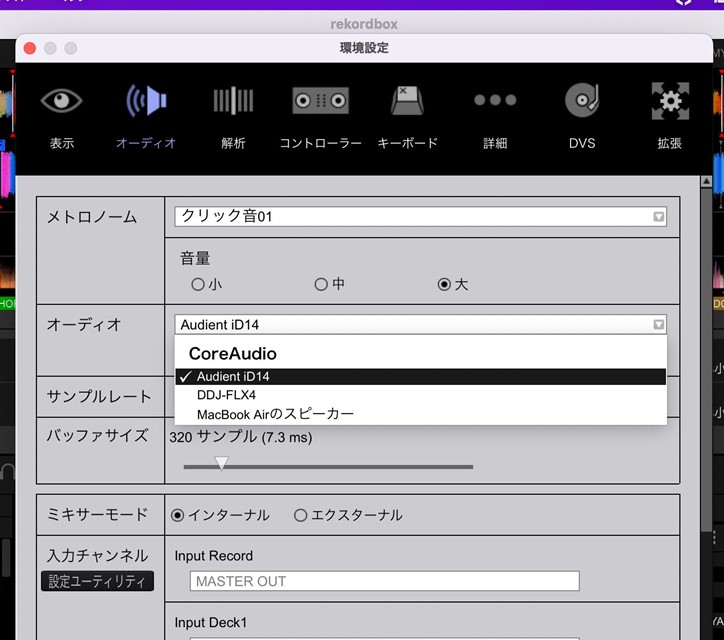Viewport: 724px width, 640px height.
Task: Switch to the 詳細 tab label
Action: pyautogui.click(x=495, y=143)
